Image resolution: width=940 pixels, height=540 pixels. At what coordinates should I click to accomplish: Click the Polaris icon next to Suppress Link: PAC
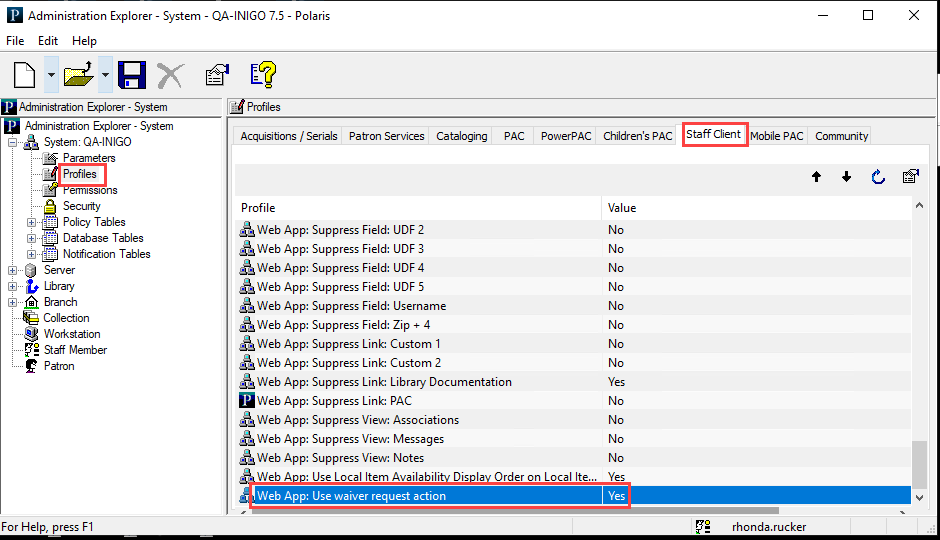(246, 400)
